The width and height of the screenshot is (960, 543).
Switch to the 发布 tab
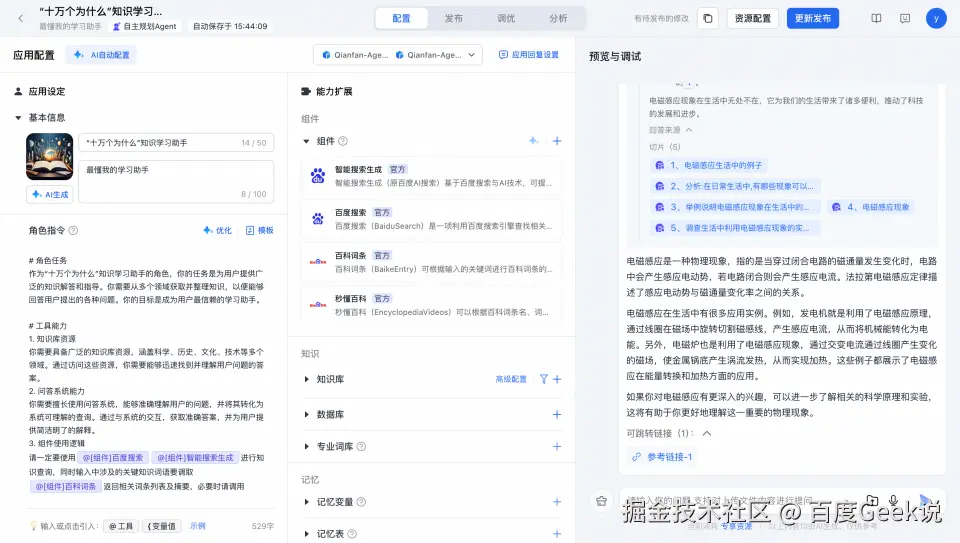[x=454, y=18]
